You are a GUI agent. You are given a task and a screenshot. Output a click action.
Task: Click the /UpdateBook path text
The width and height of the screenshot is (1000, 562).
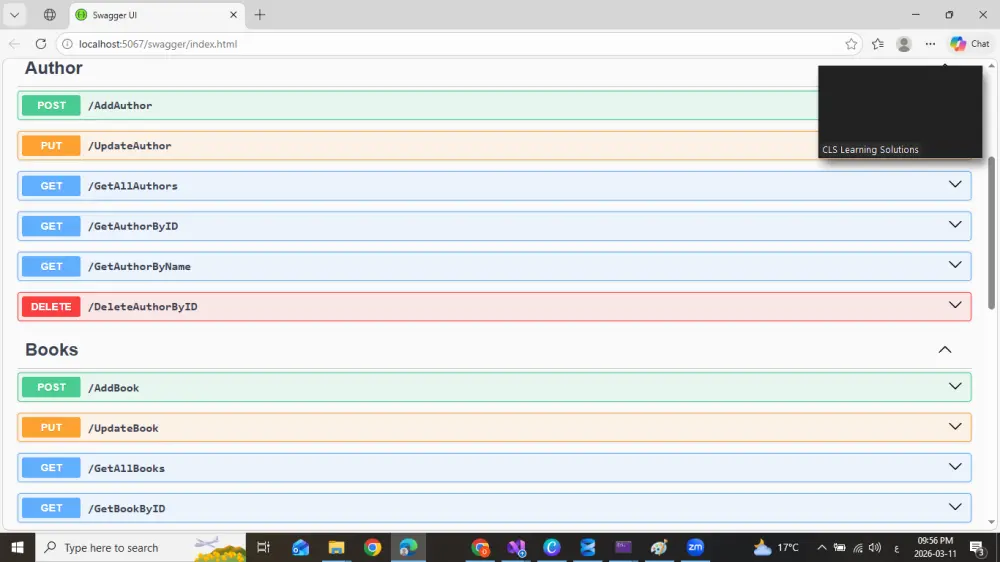(x=123, y=428)
